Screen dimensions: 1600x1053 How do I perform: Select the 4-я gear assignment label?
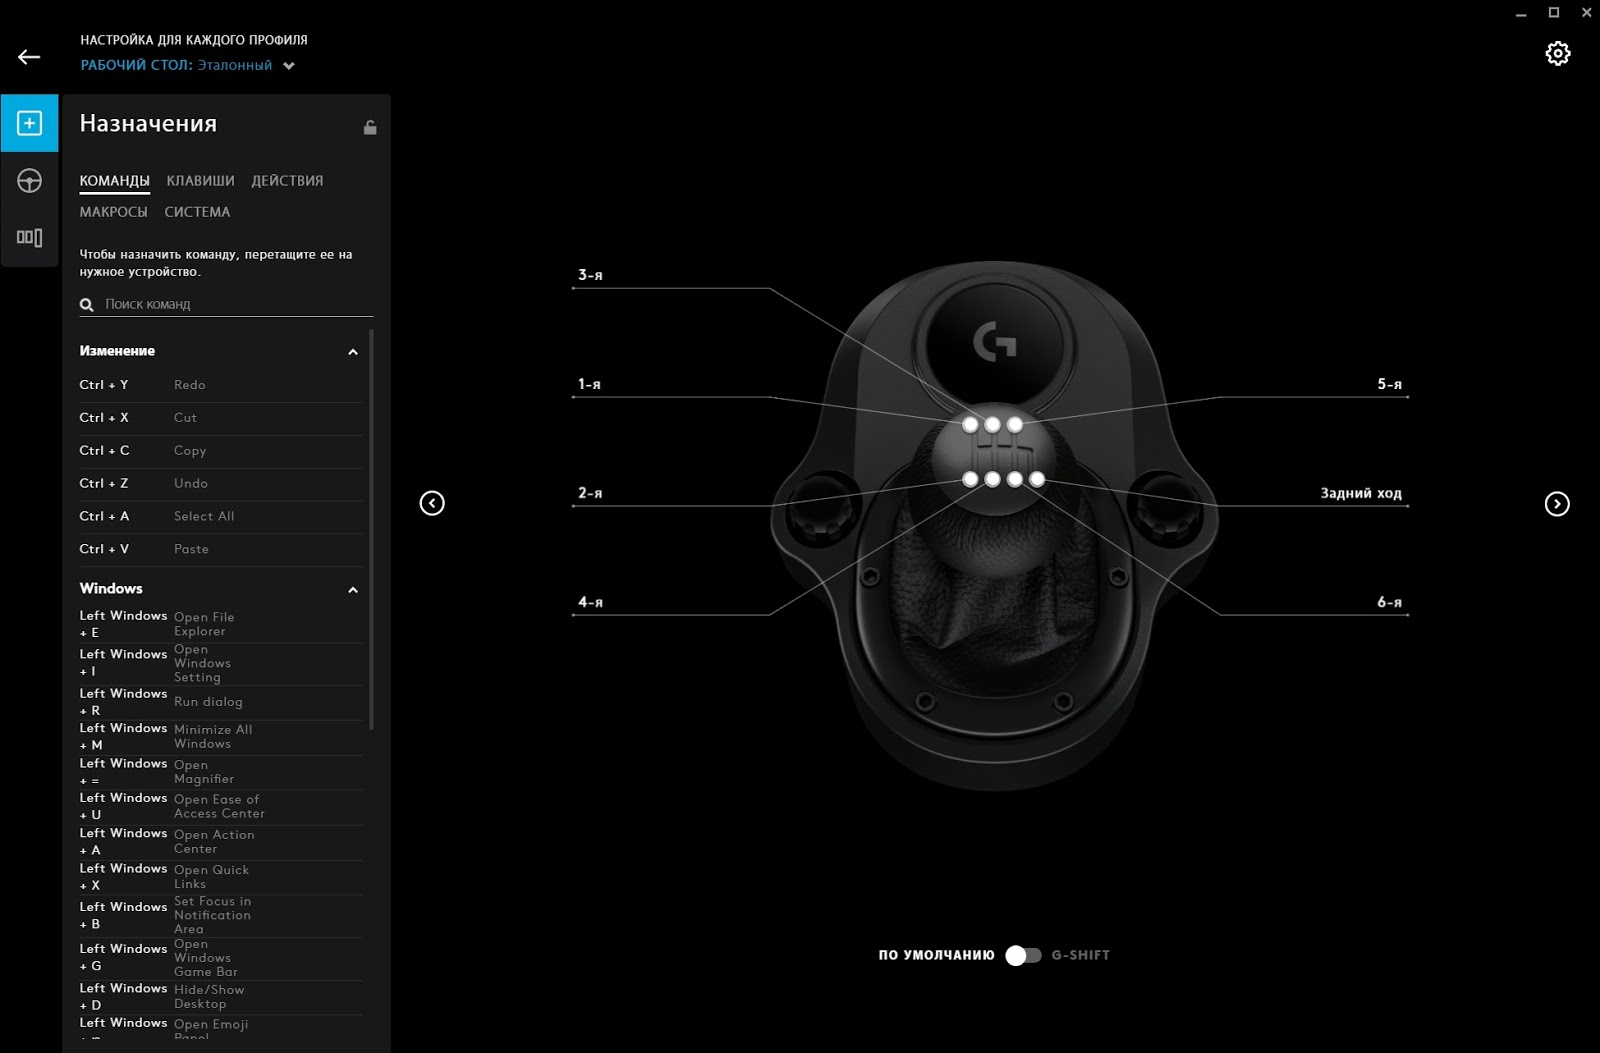pyautogui.click(x=590, y=602)
